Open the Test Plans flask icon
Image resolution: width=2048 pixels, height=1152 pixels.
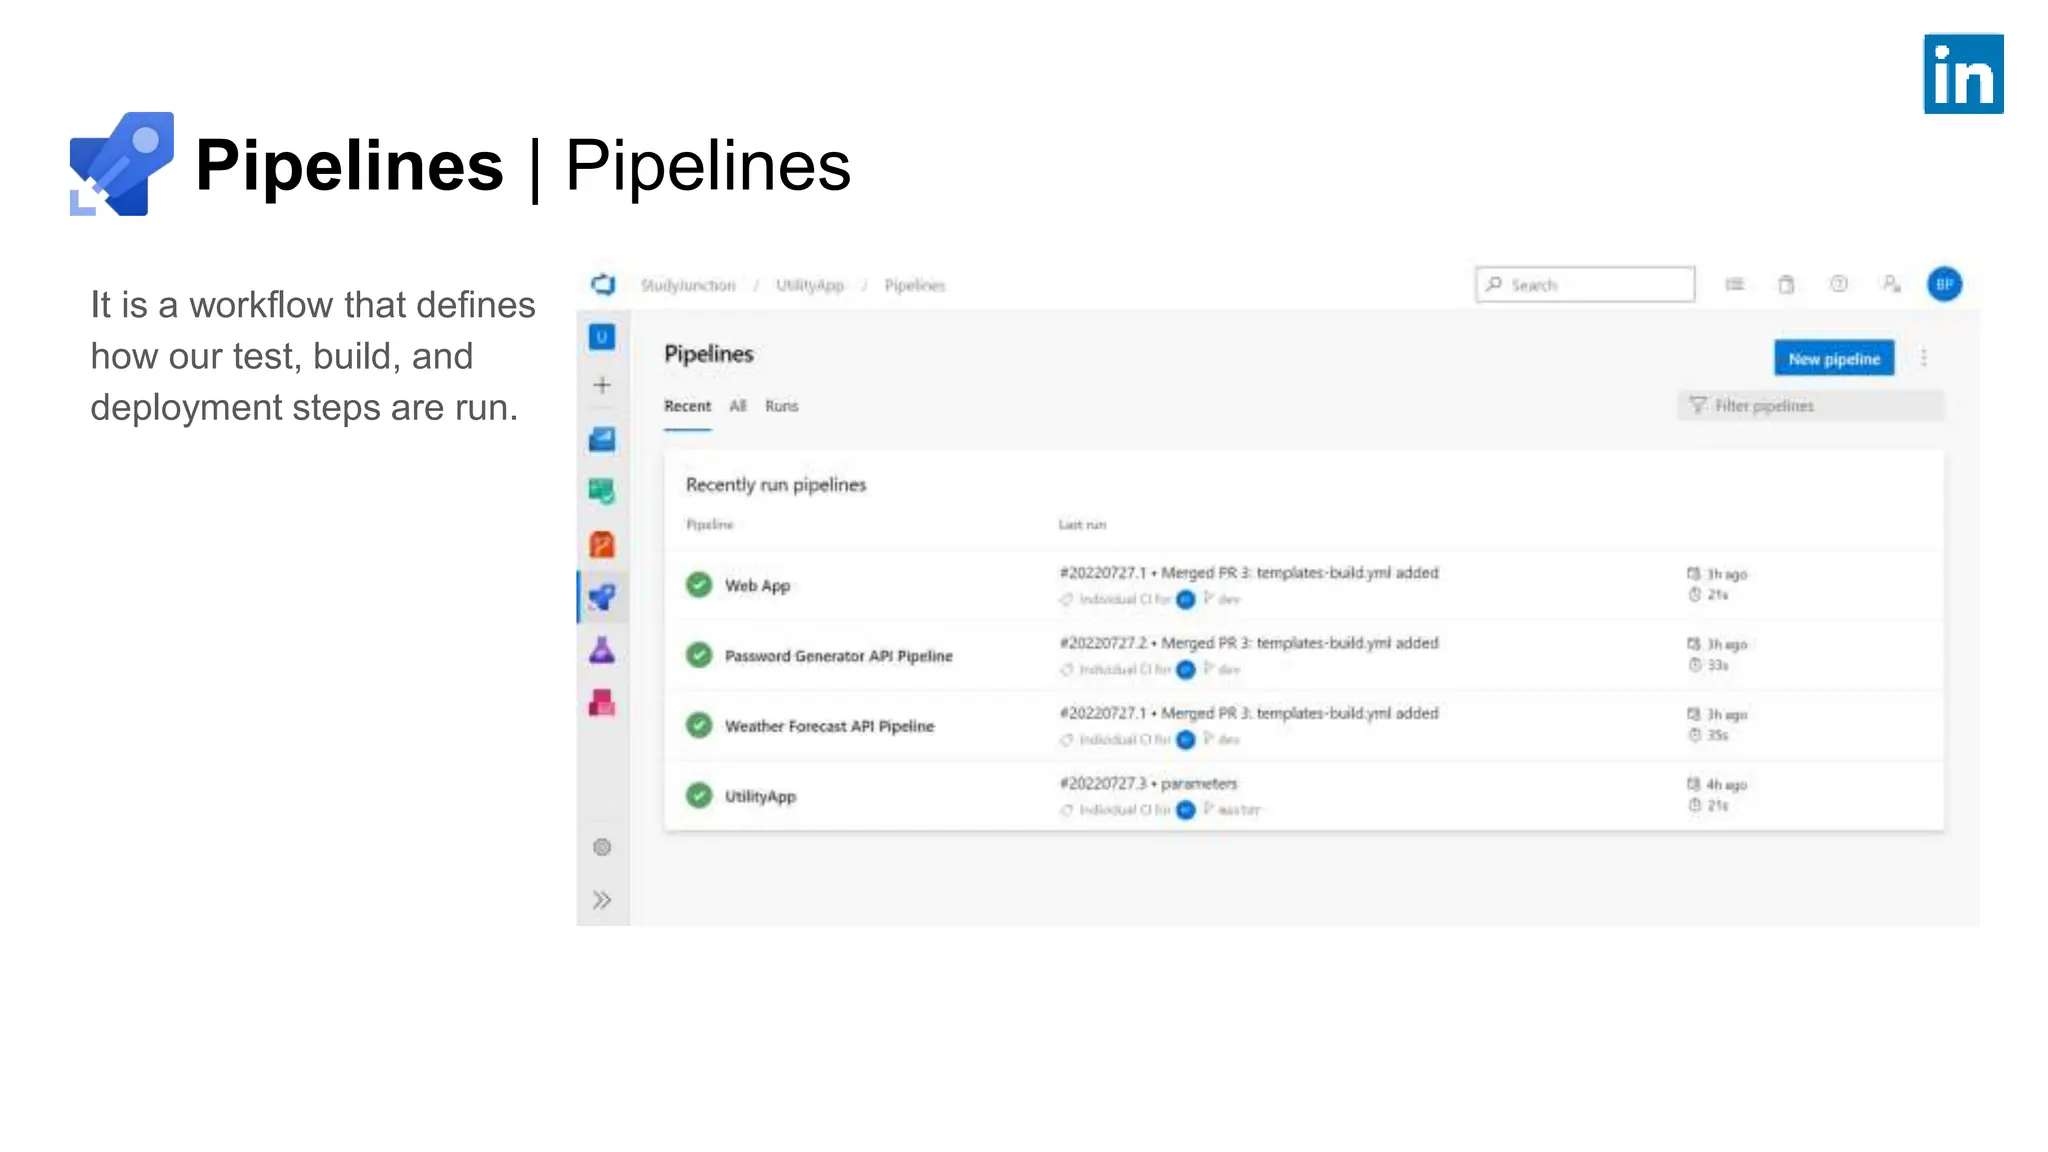pyautogui.click(x=602, y=650)
